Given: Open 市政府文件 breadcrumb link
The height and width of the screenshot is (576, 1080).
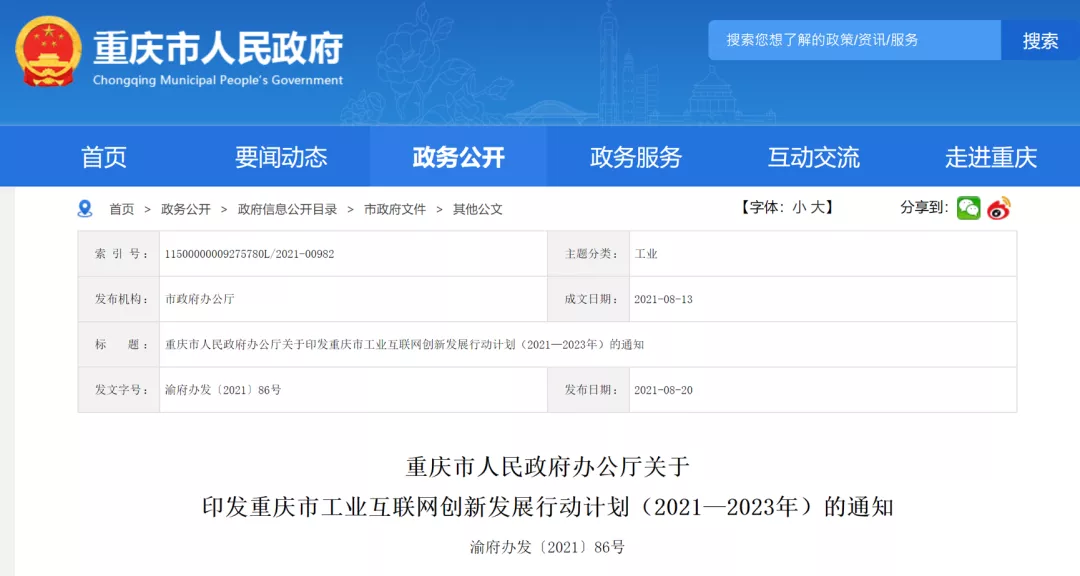Looking at the screenshot, I should [395, 209].
